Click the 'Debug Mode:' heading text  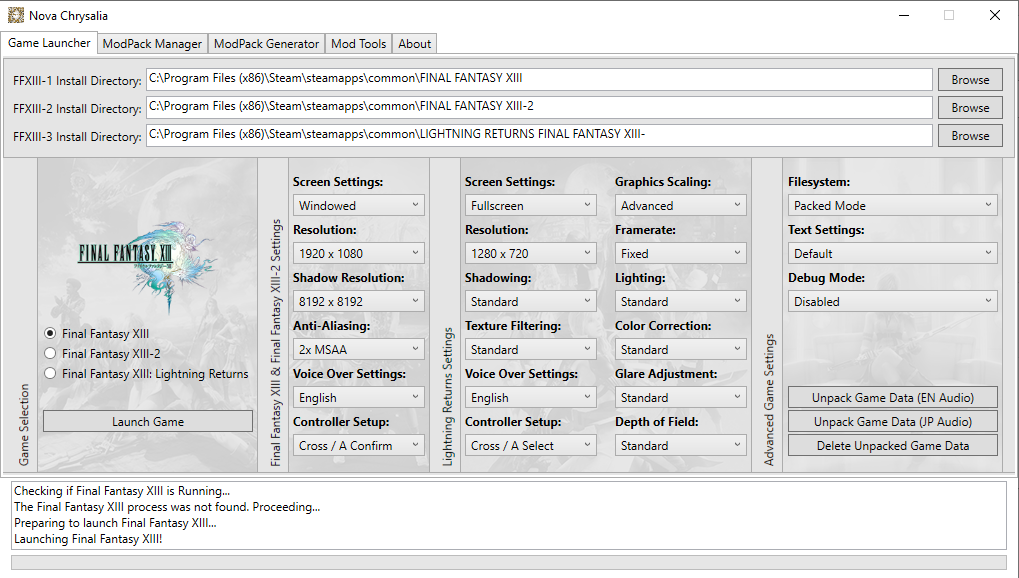tap(827, 278)
